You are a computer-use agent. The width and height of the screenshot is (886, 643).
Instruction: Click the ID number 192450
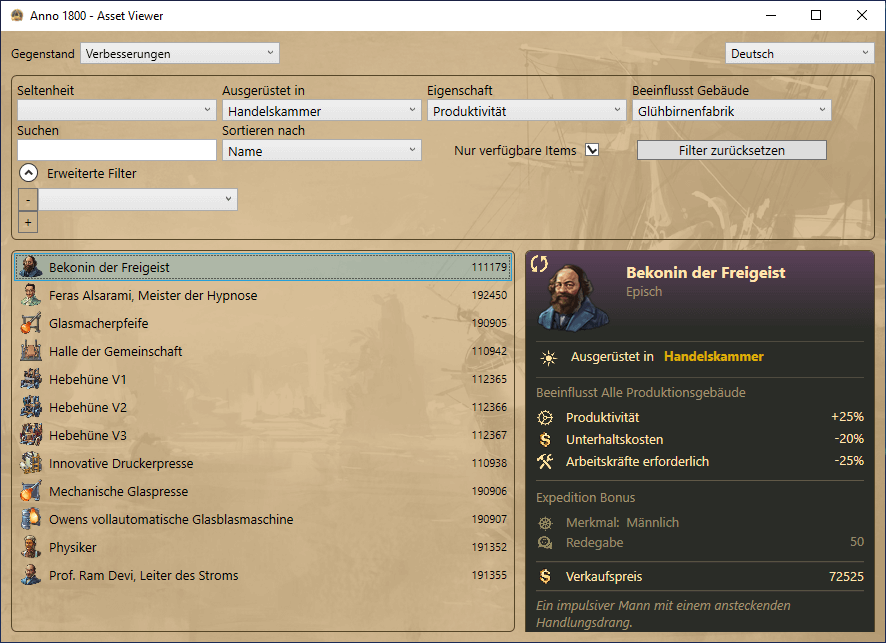coord(489,295)
